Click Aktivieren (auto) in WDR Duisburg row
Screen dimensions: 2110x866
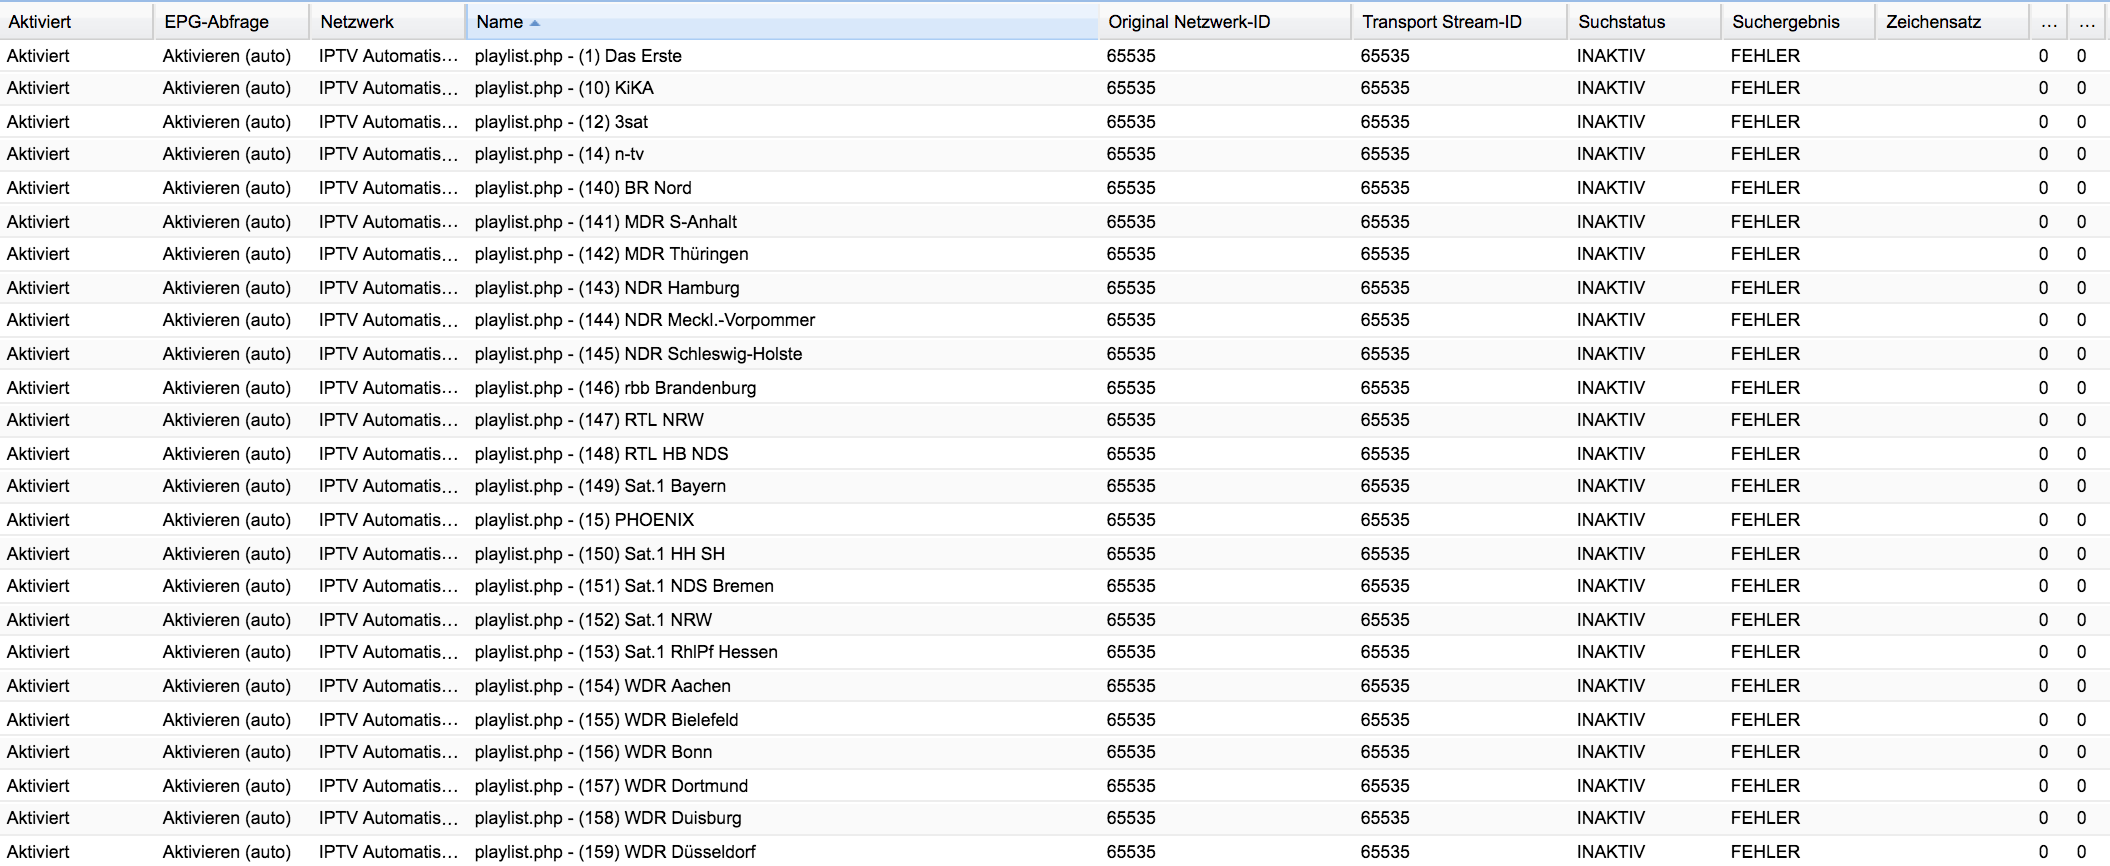click(x=227, y=818)
